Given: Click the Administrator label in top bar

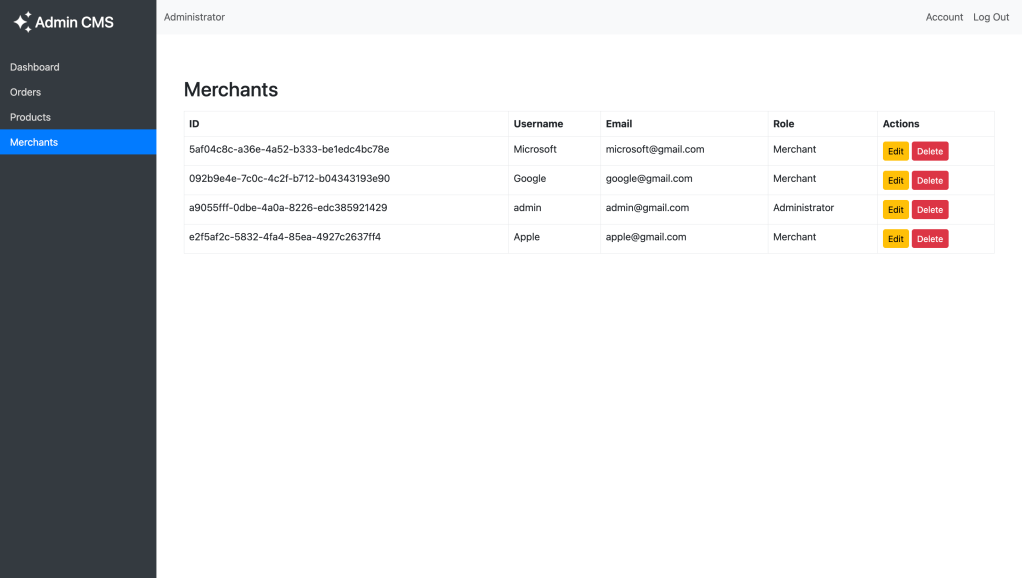Looking at the screenshot, I should point(194,17).
